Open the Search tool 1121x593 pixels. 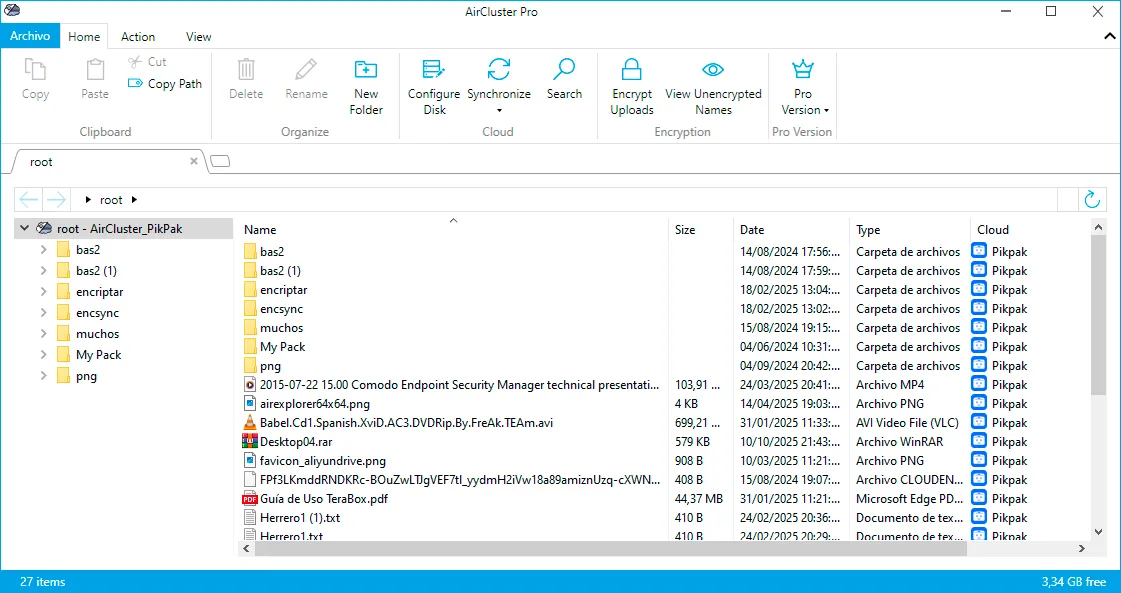click(564, 80)
